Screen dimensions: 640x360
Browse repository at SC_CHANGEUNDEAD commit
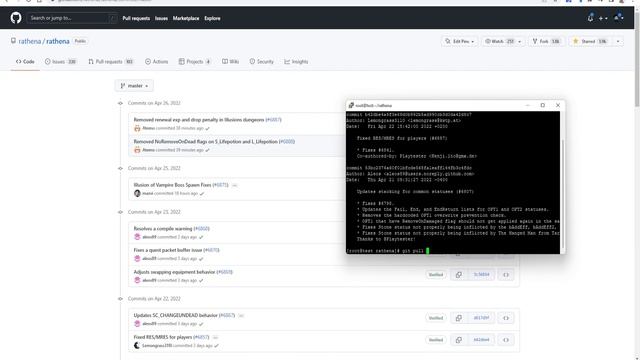[x=506, y=318]
